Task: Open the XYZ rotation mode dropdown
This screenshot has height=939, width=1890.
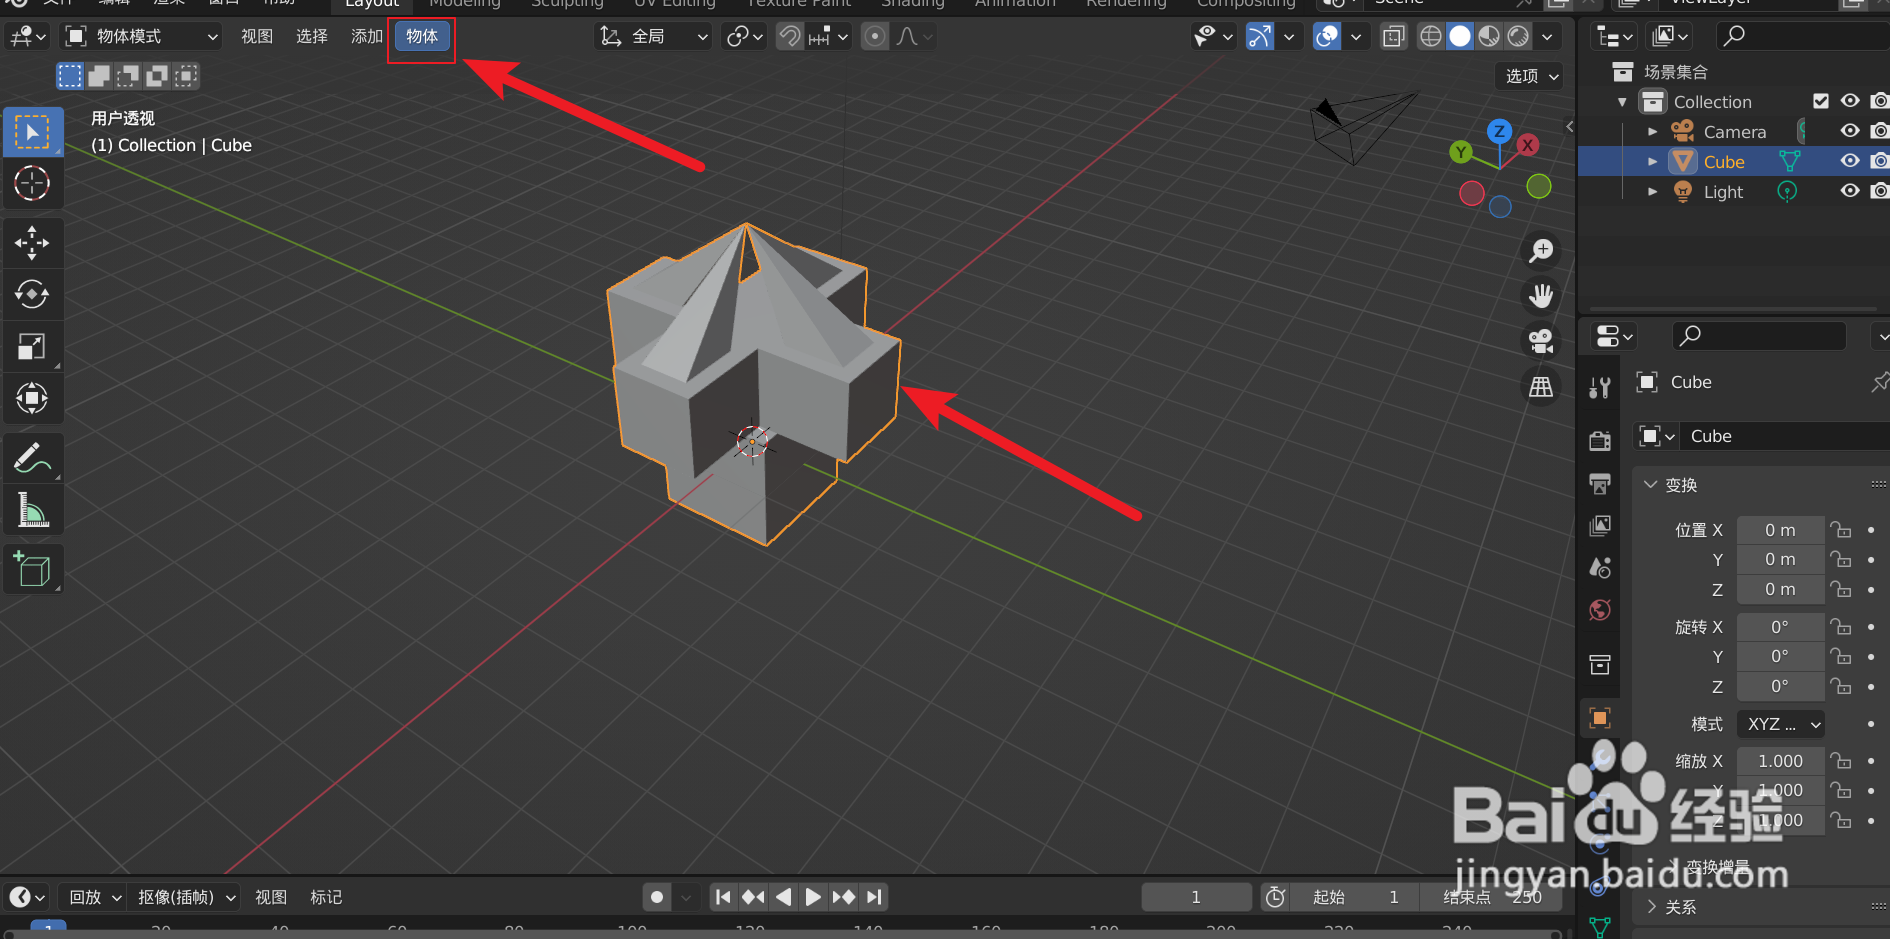Action: tap(1780, 724)
